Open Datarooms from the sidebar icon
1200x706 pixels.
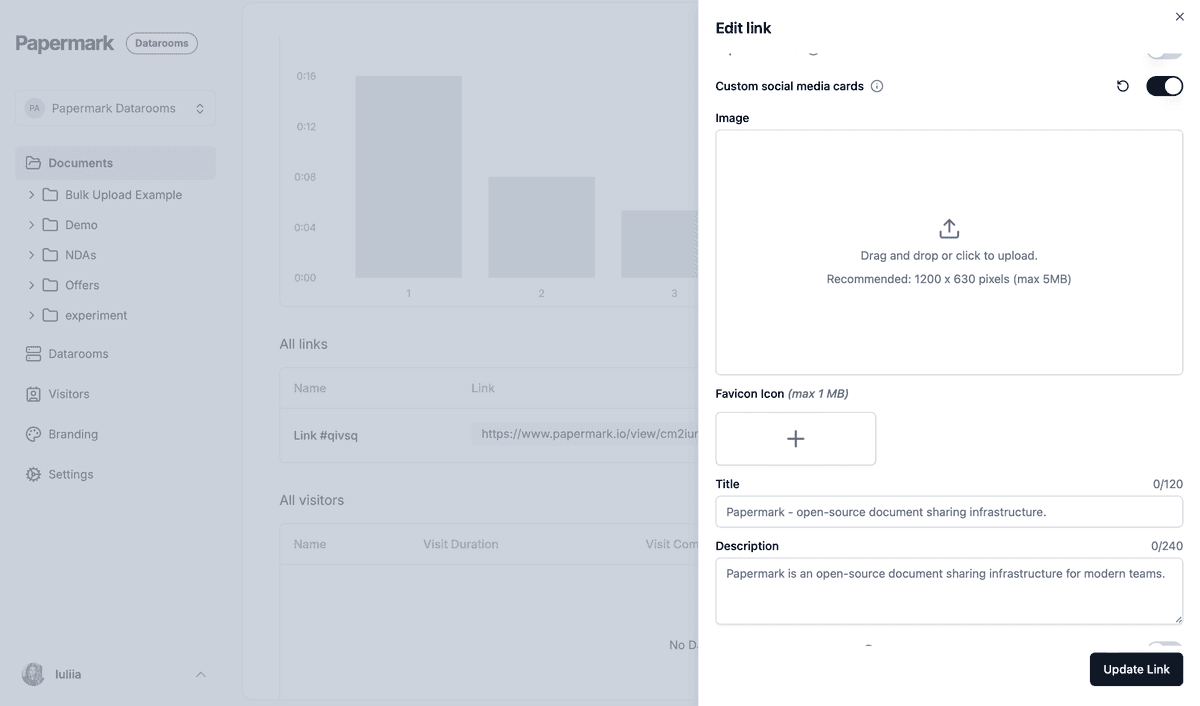(33, 354)
